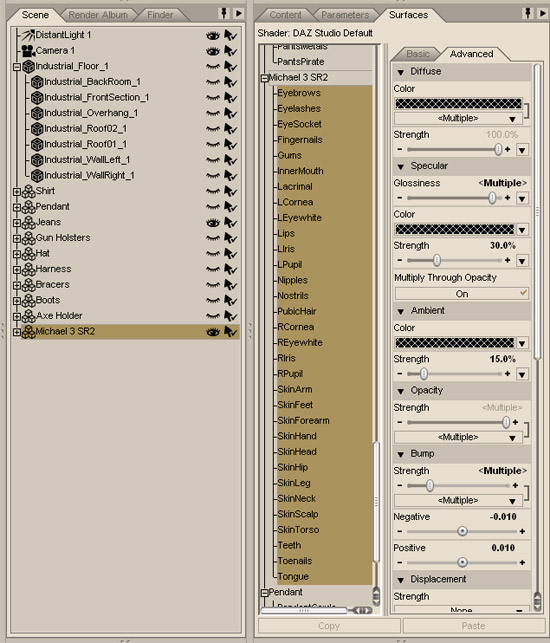The width and height of the screenshot is (550, 643).
Task: Switch to the Scene tab
Action: coord(35,15)
